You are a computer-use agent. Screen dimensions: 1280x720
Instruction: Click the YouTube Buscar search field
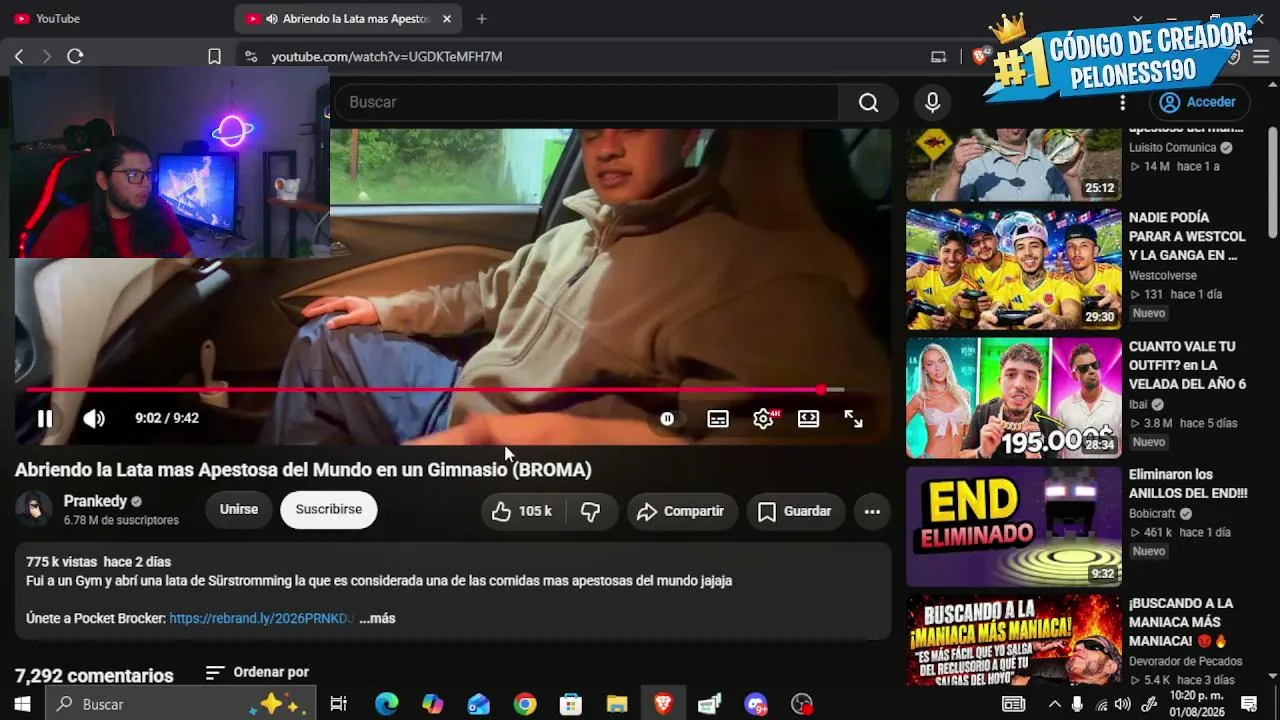click(x=588, y=102)
